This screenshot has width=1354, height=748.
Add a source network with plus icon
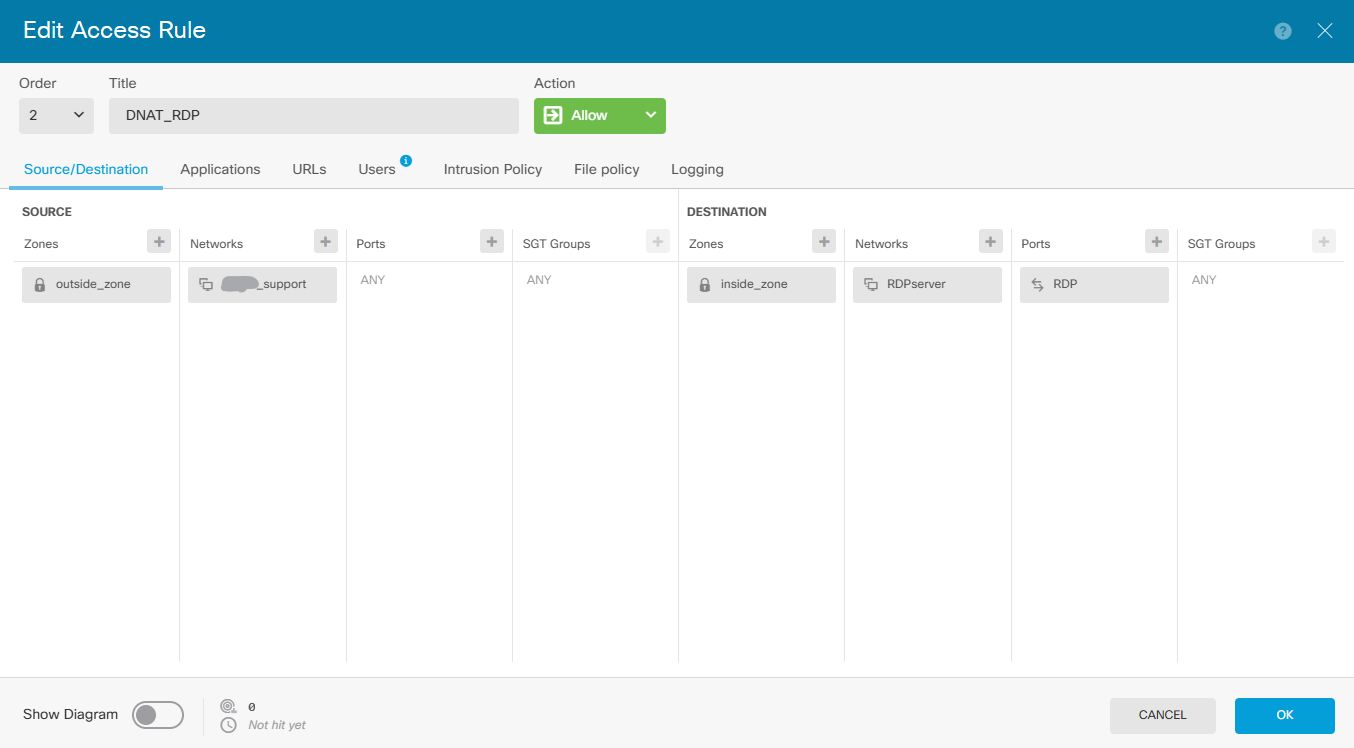click(x=325, y=241)
